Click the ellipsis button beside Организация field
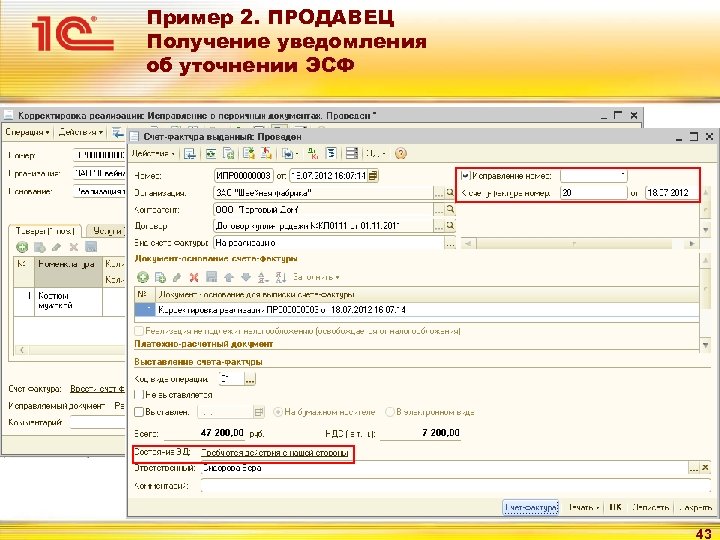The height and width of the screenshot is (540, 720). pyautogui.click(x=439, y=193)
